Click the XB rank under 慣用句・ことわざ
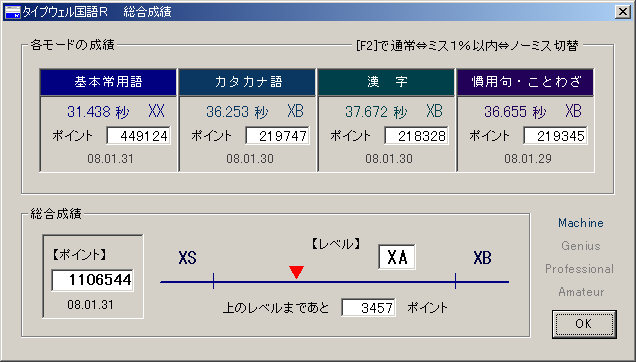 pyautogui.click(x=574, y=111)
